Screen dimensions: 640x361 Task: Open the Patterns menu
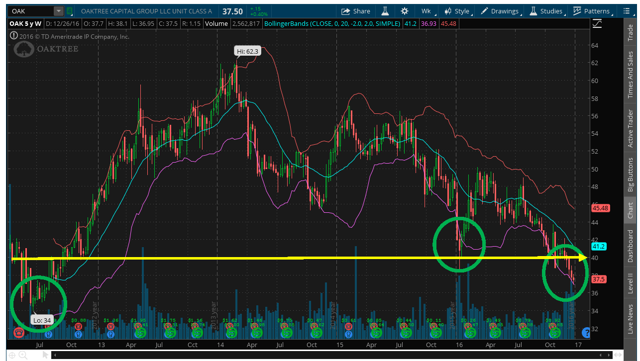point(592,11)
